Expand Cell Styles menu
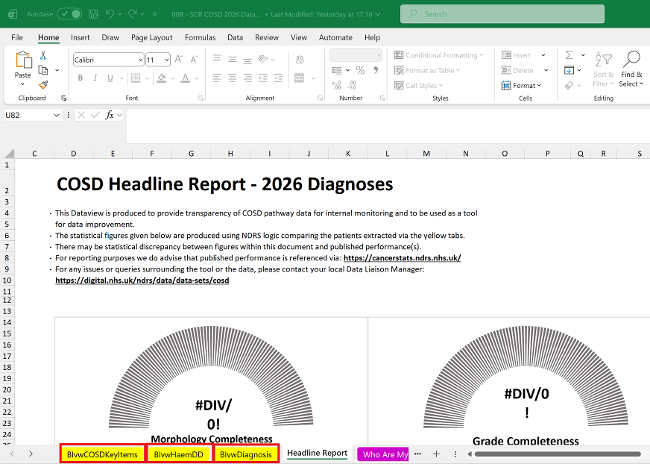The image size is (650, 464). tap(418, 85)
